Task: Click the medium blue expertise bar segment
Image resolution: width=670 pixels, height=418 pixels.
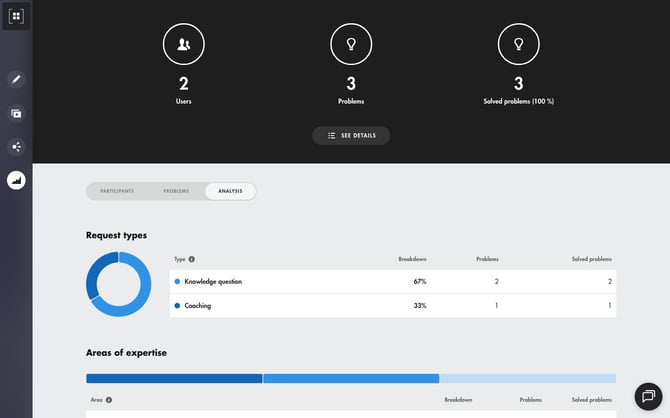Action: click(351, 378)
